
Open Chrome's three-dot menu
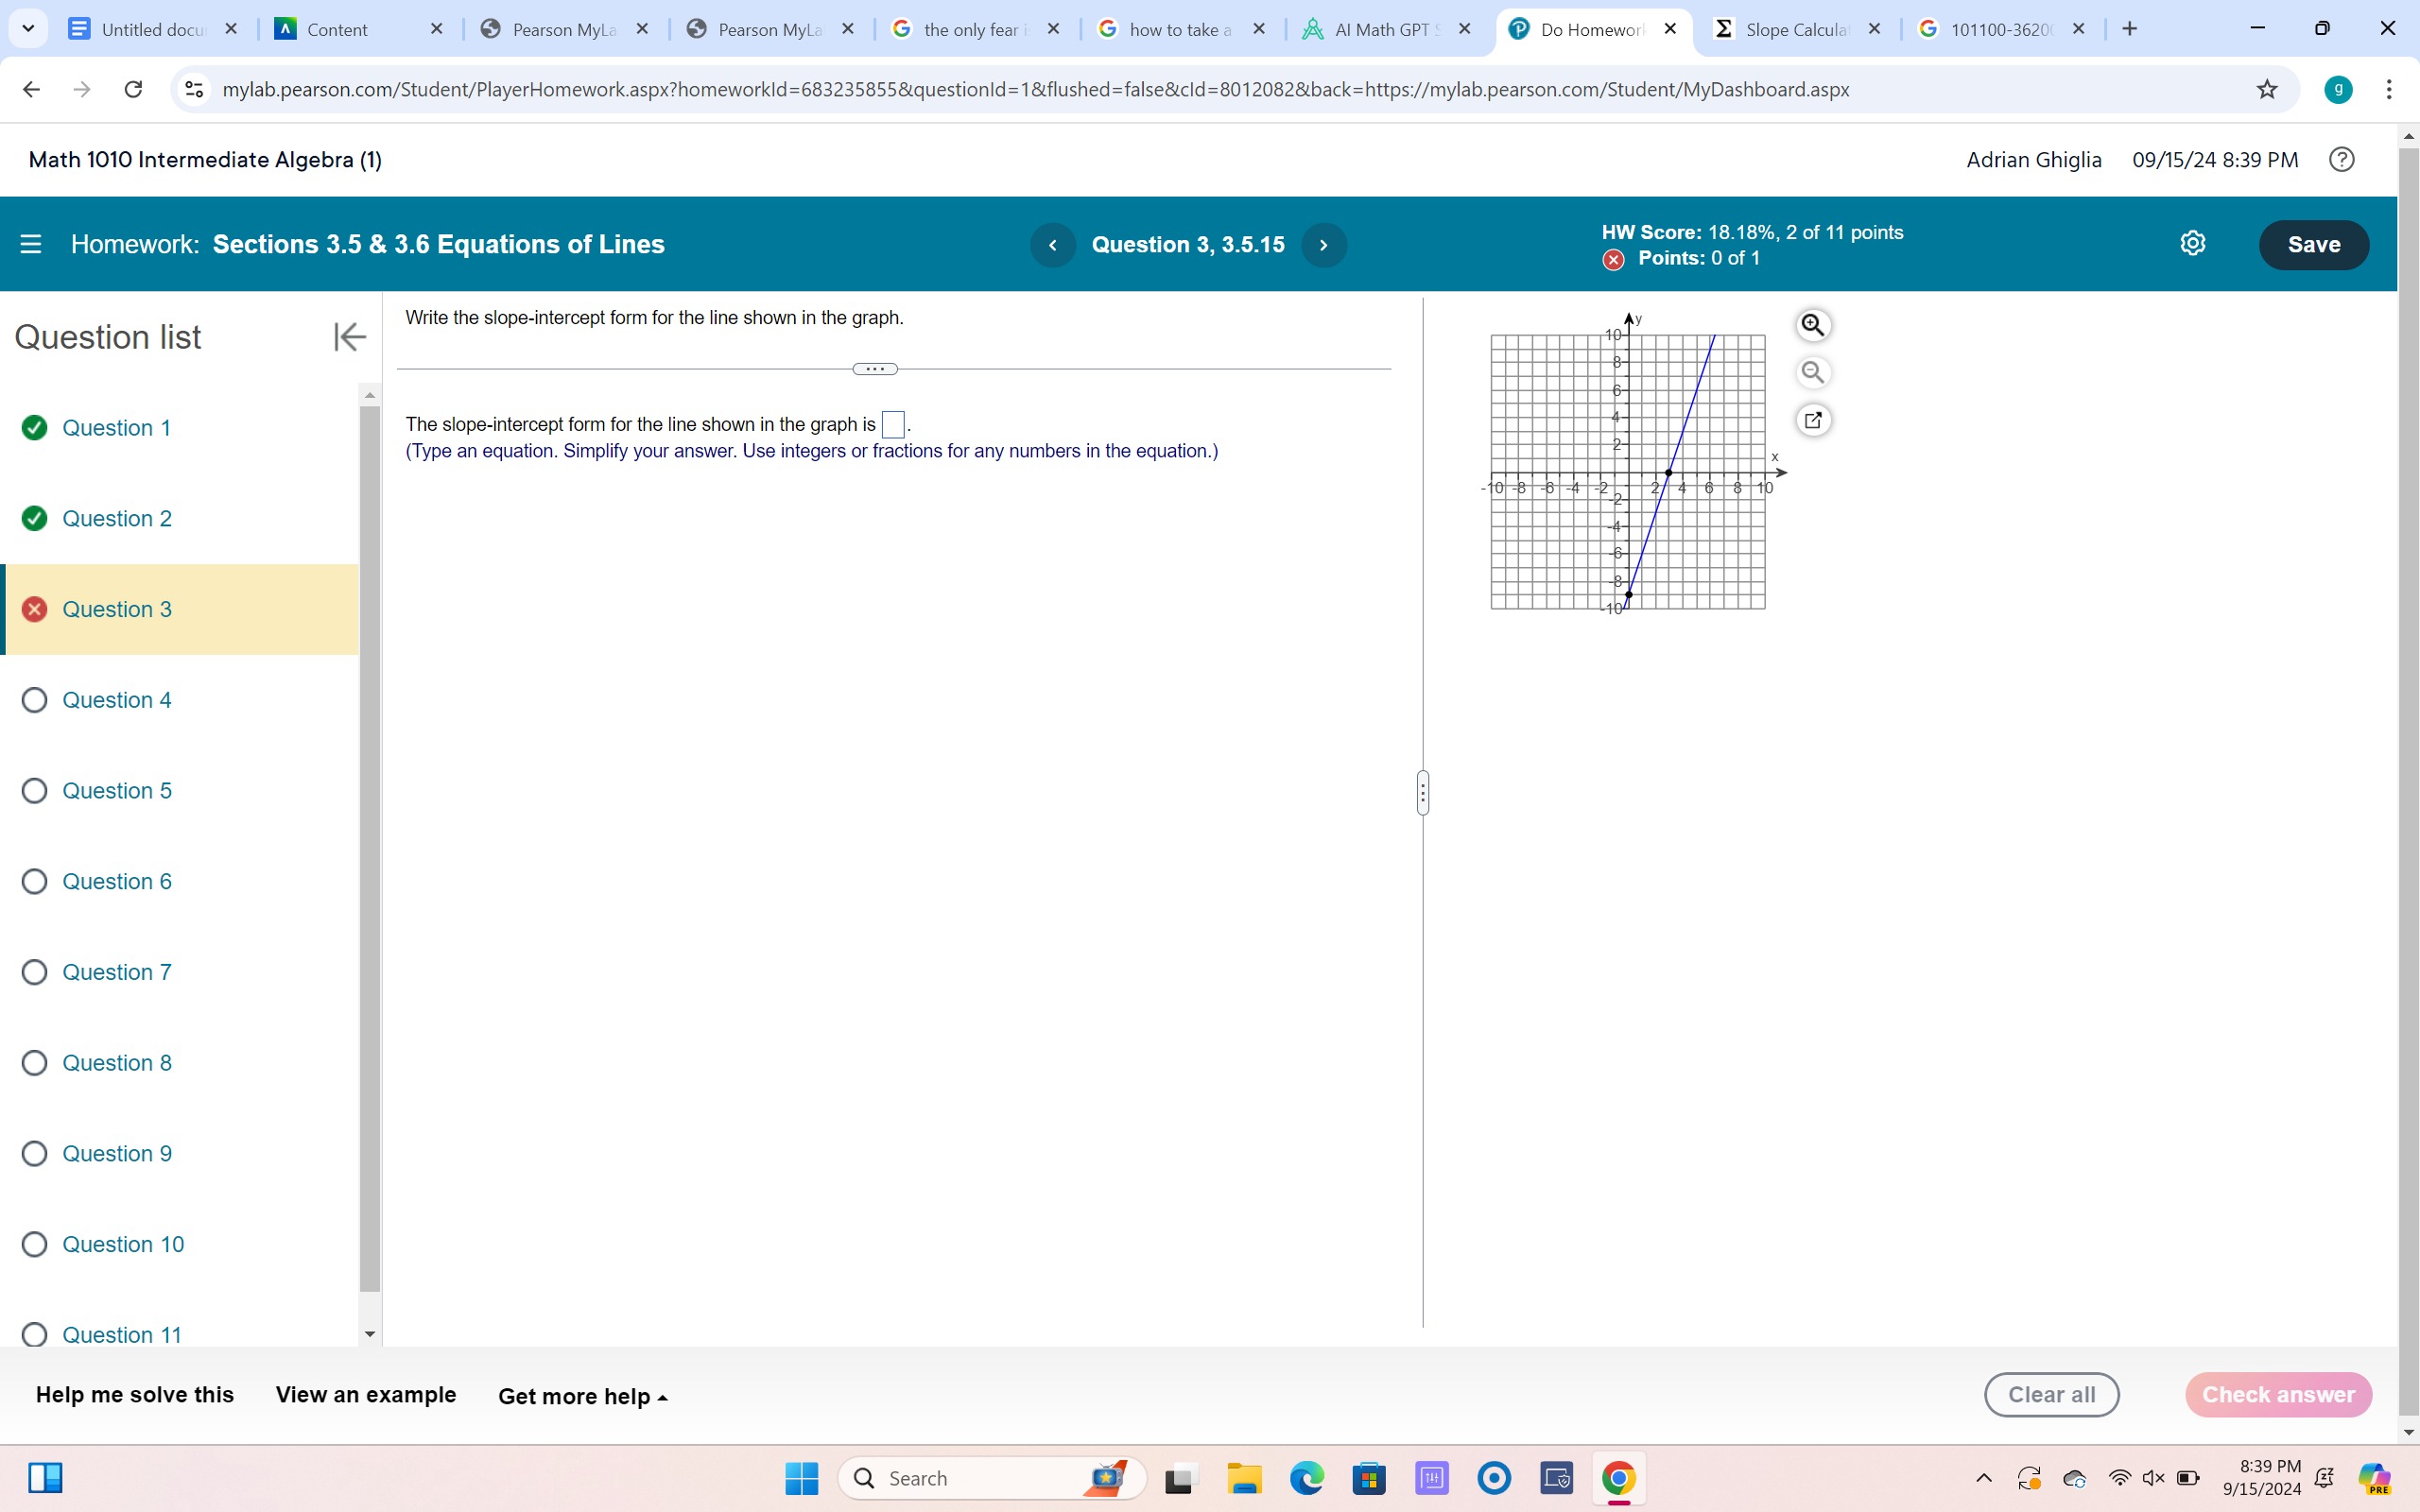click(x=2389, y=89)
